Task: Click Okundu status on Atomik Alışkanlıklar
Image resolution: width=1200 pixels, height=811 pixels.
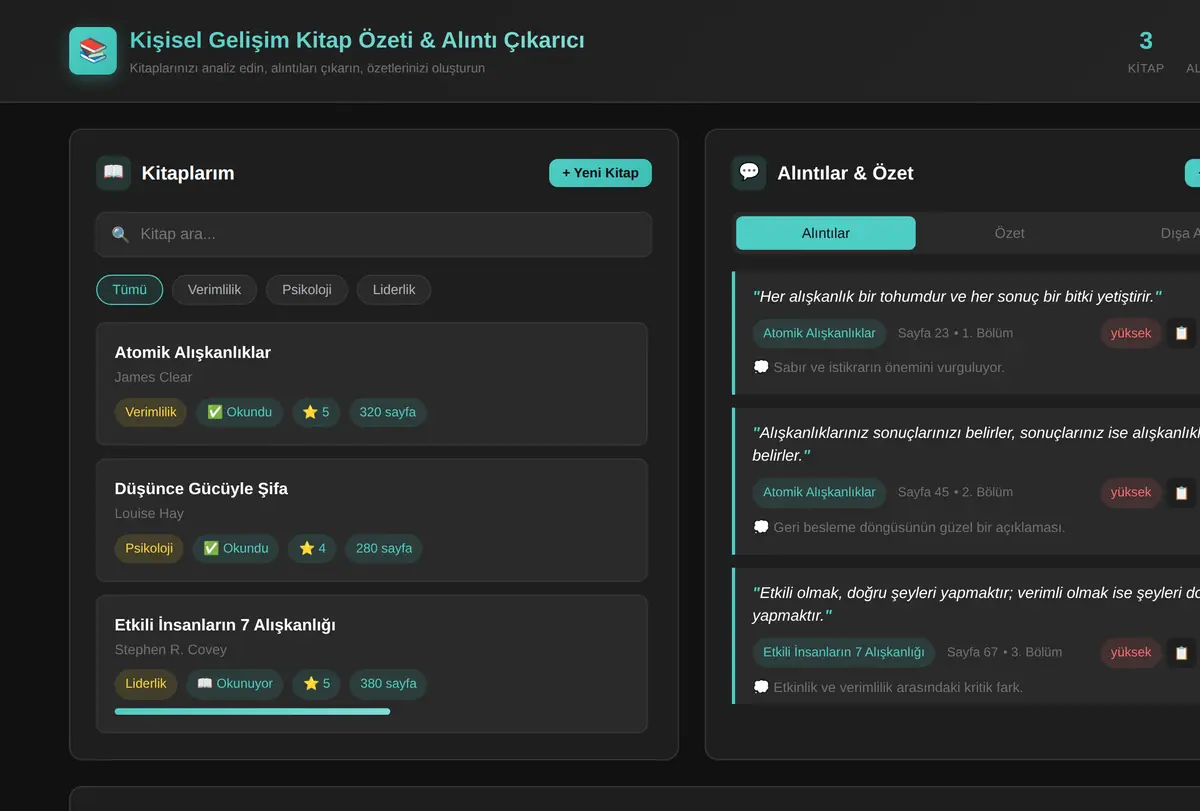Action: pyautogui.click(x=240, y=412)
